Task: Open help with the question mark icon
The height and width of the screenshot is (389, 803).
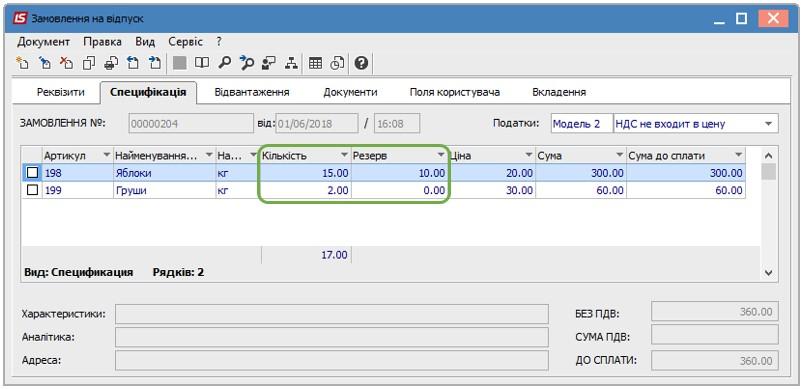Action: point(362,63)
